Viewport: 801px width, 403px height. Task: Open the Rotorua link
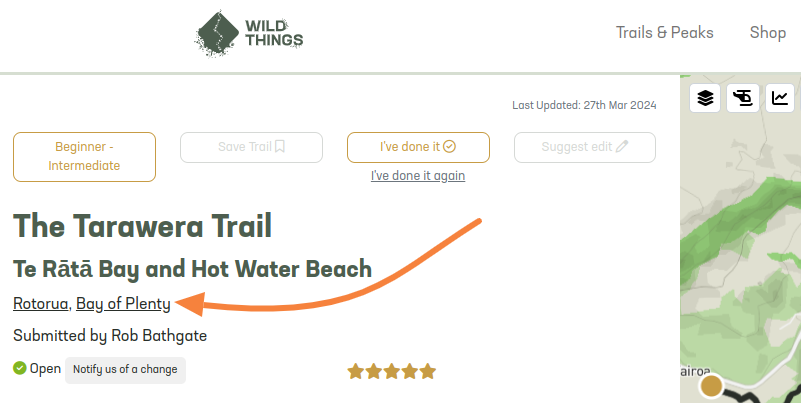tap(40, 304)
